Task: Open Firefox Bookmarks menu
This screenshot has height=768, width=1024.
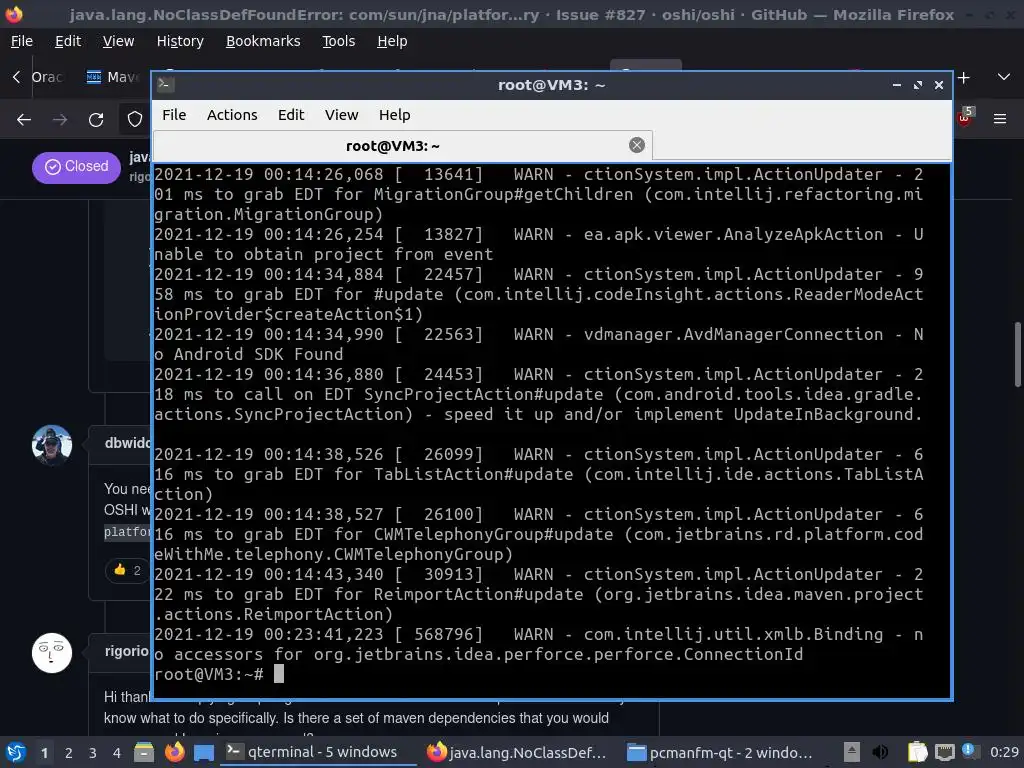Action: pos(263,41)
